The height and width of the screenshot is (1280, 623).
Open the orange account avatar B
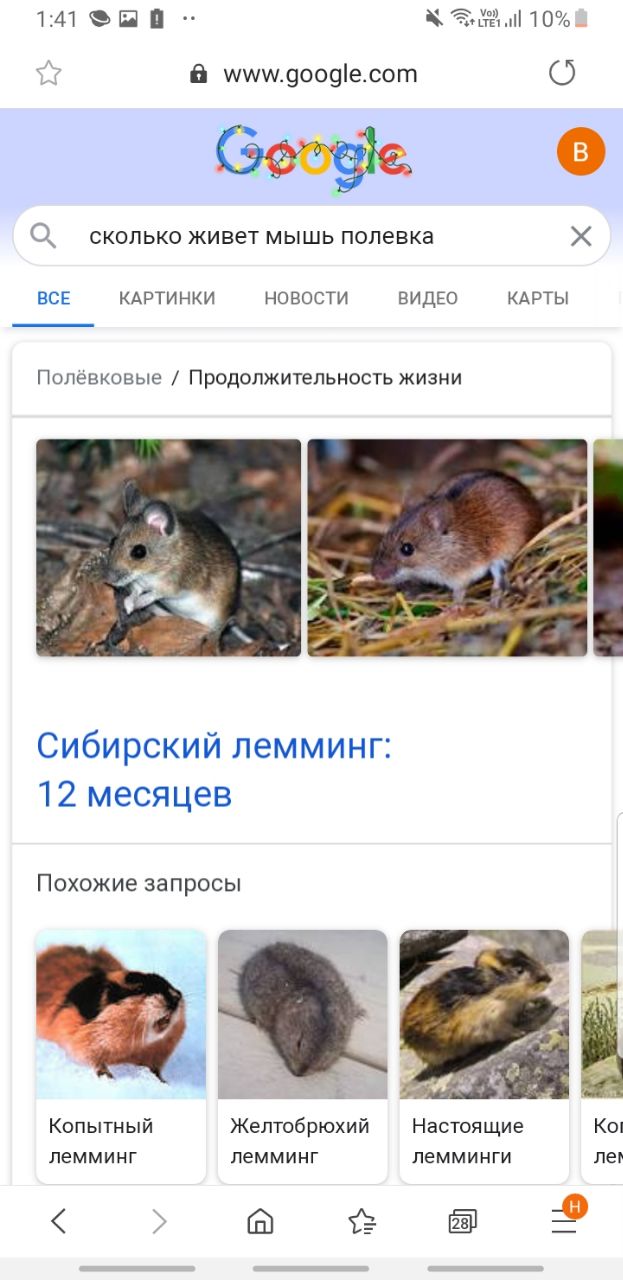(580, 152)
